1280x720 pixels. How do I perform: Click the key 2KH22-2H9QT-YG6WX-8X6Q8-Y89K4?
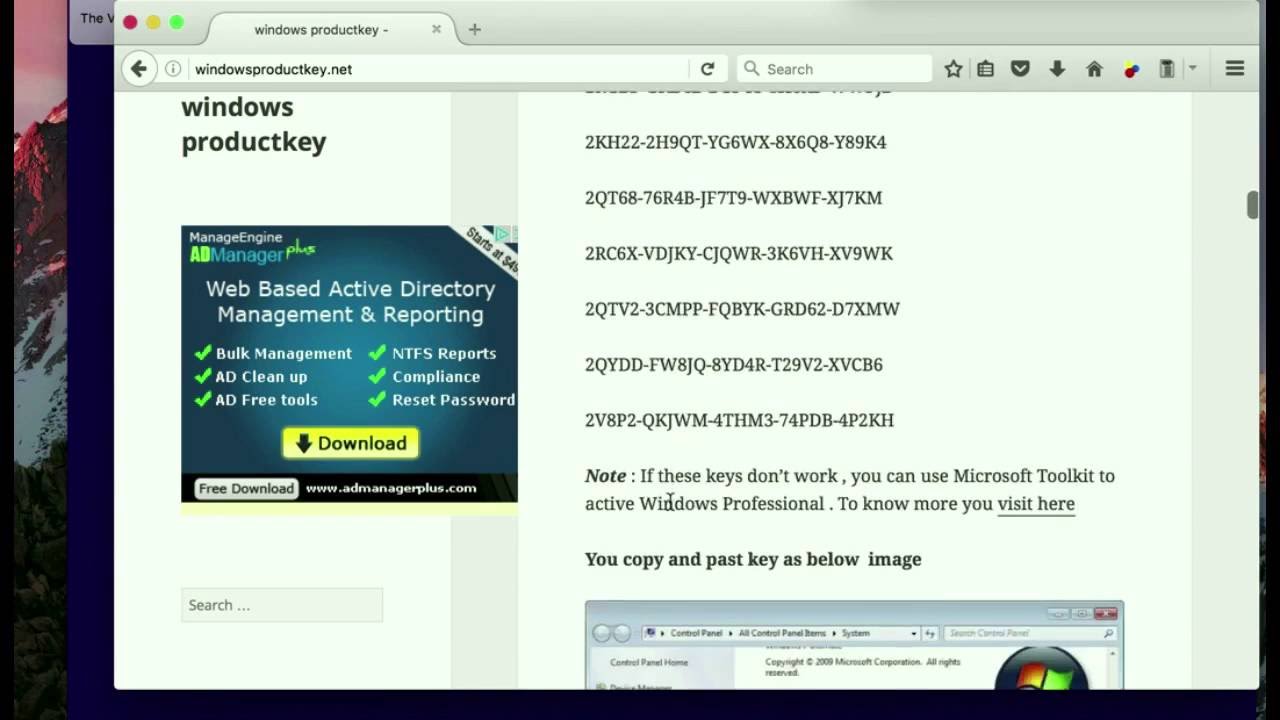pos(735,142)
